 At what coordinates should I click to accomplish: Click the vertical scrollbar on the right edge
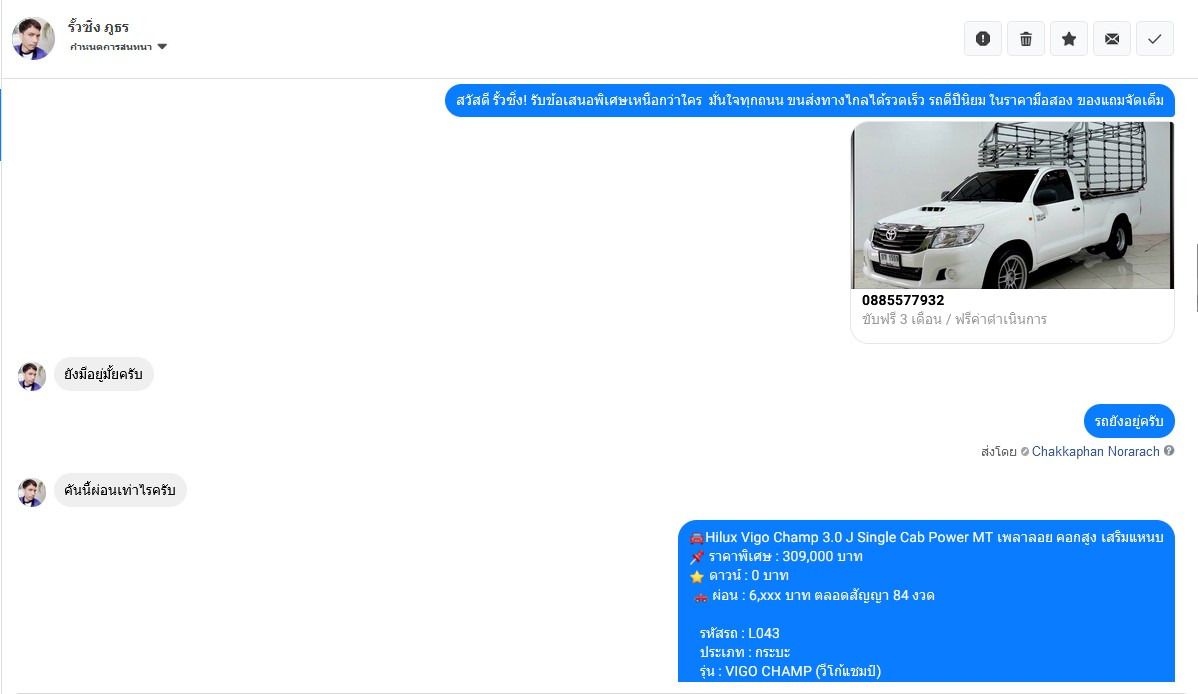[1196, 277]
